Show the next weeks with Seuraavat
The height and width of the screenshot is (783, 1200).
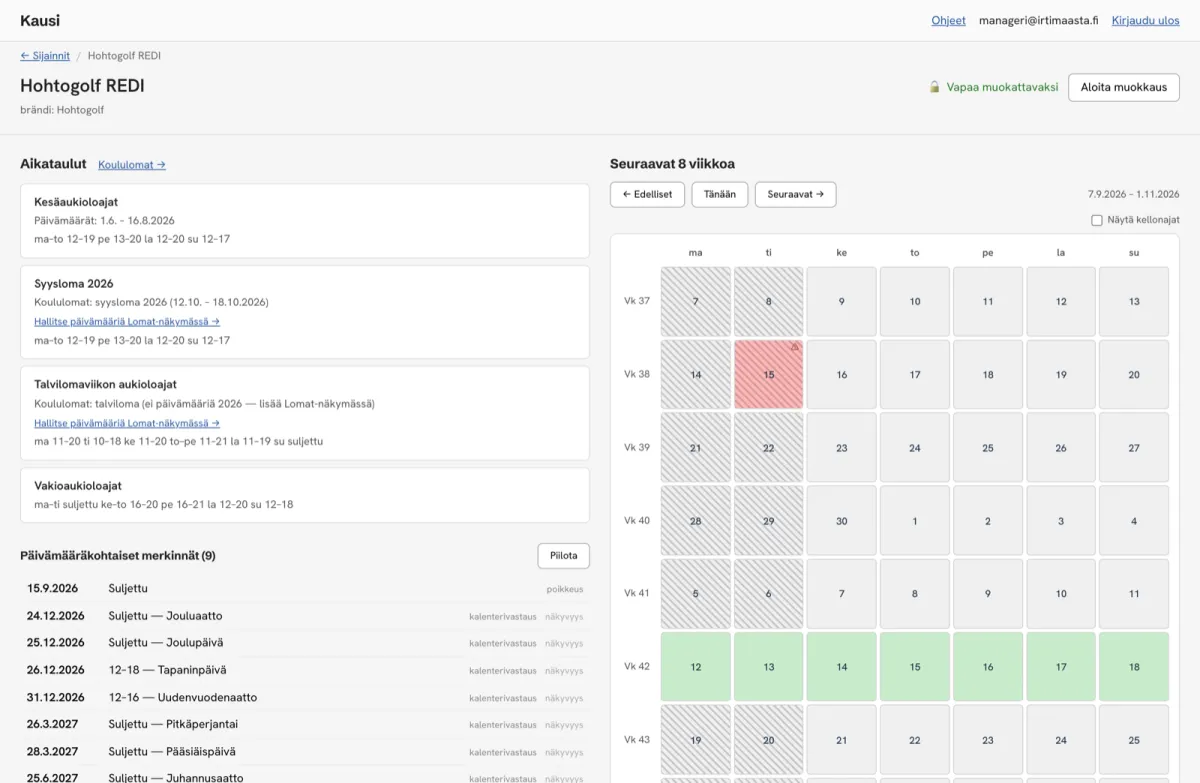796,194
